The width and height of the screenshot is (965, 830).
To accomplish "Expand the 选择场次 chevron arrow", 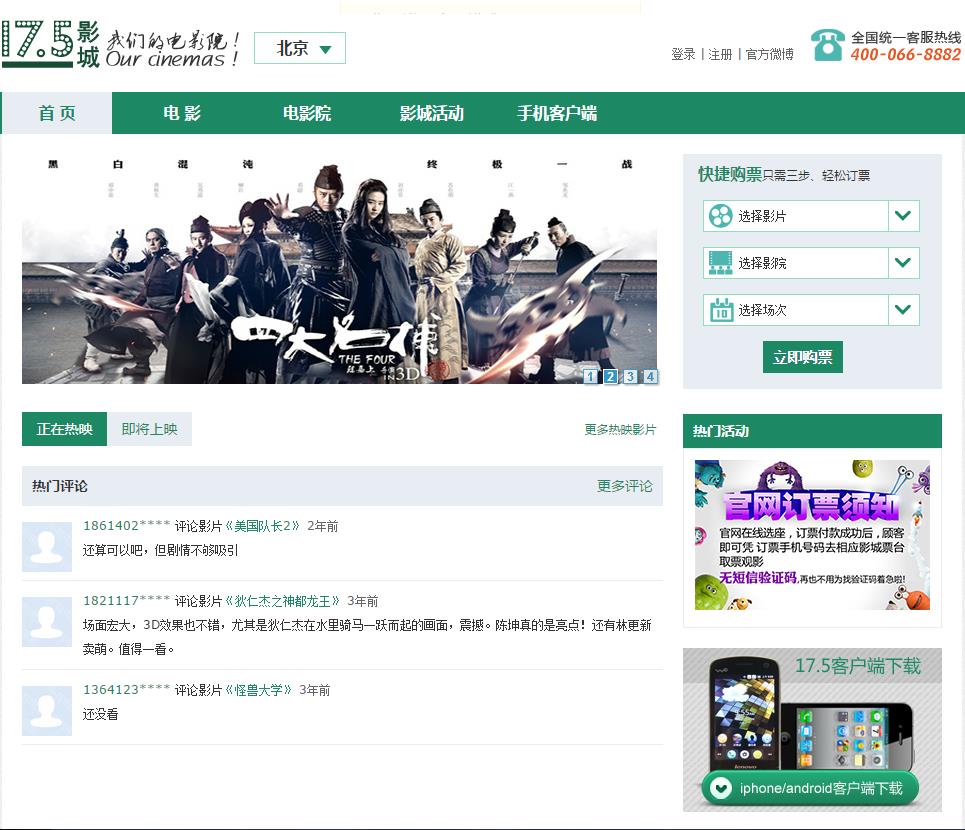I will [x=903, y=309].
